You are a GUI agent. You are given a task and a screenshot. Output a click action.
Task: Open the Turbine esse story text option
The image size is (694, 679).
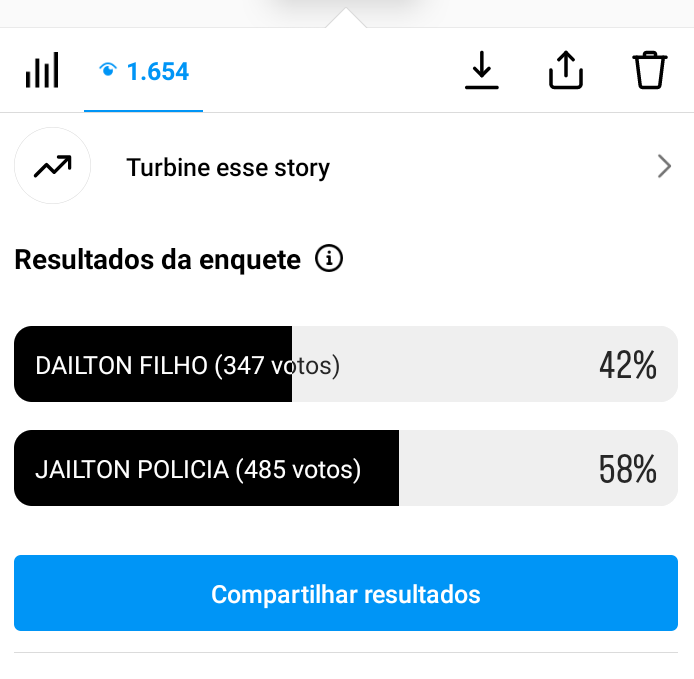click(228, 168)
